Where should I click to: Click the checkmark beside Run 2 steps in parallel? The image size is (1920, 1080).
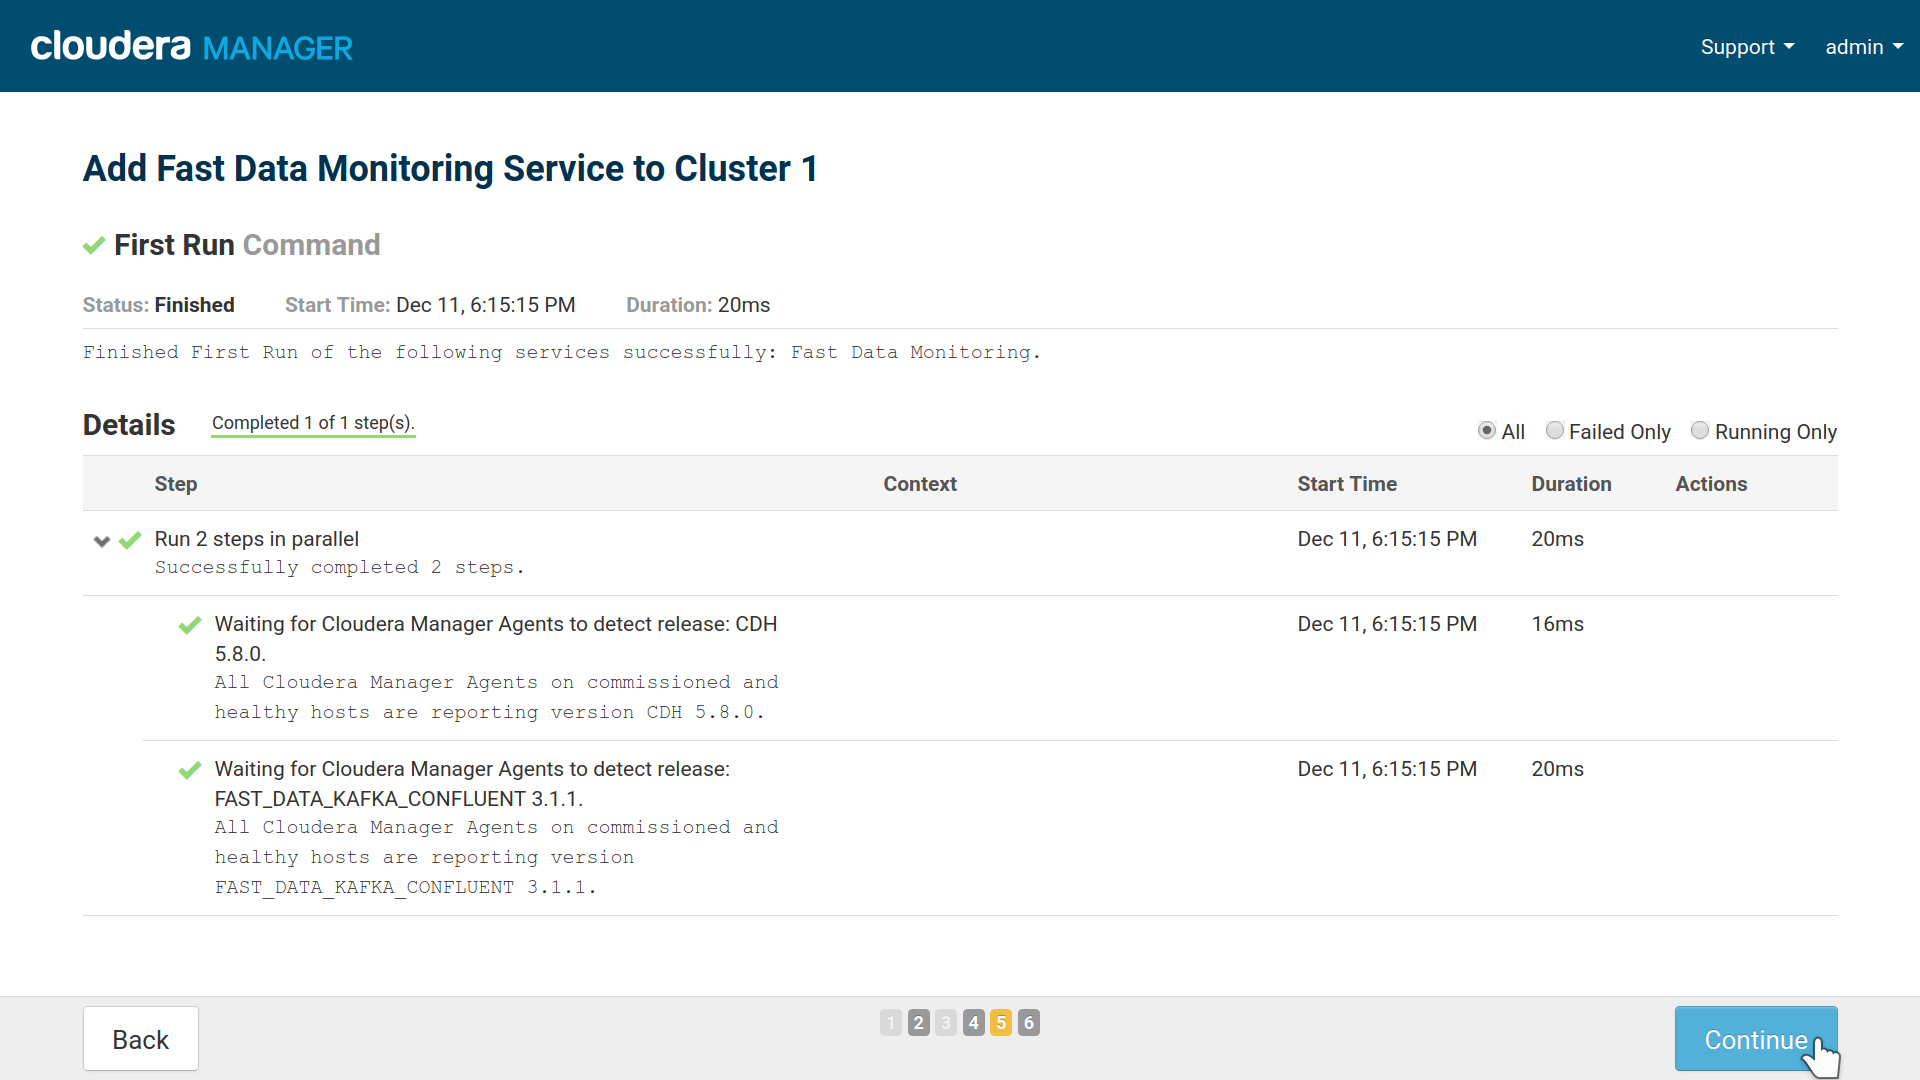(130, 541)
